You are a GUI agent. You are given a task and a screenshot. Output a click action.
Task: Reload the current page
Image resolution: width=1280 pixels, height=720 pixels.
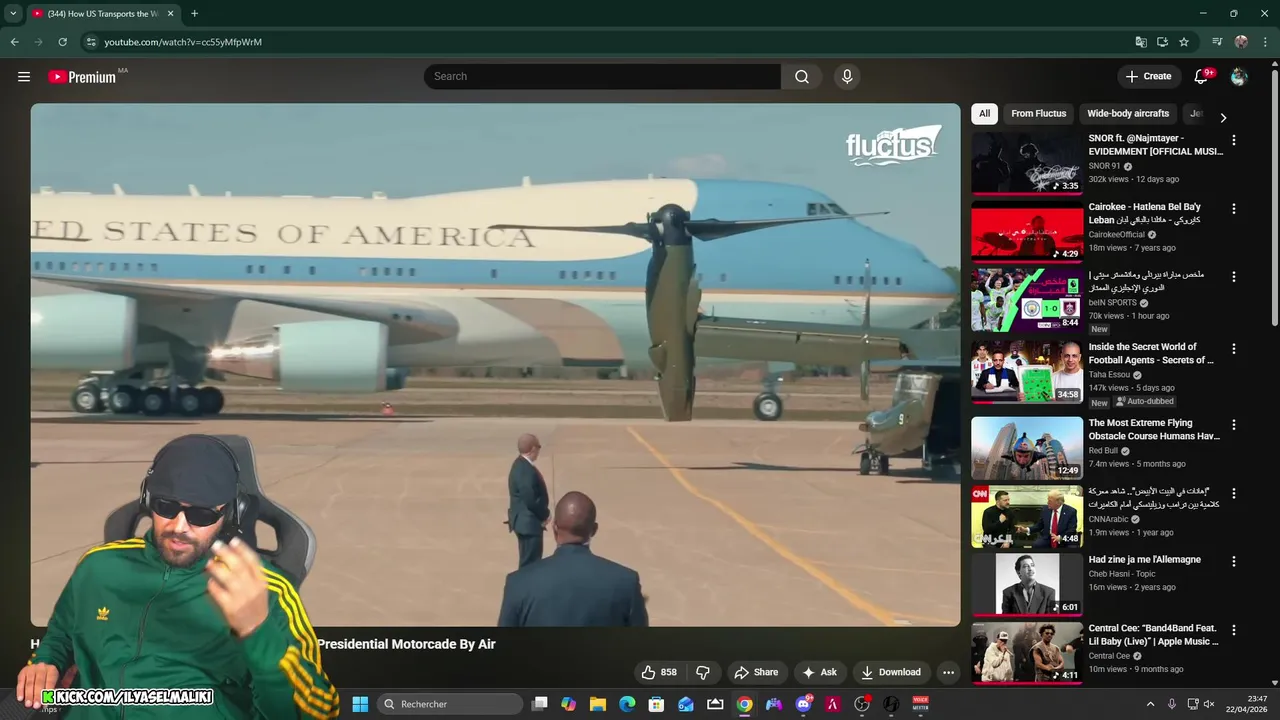pos(62,42)
